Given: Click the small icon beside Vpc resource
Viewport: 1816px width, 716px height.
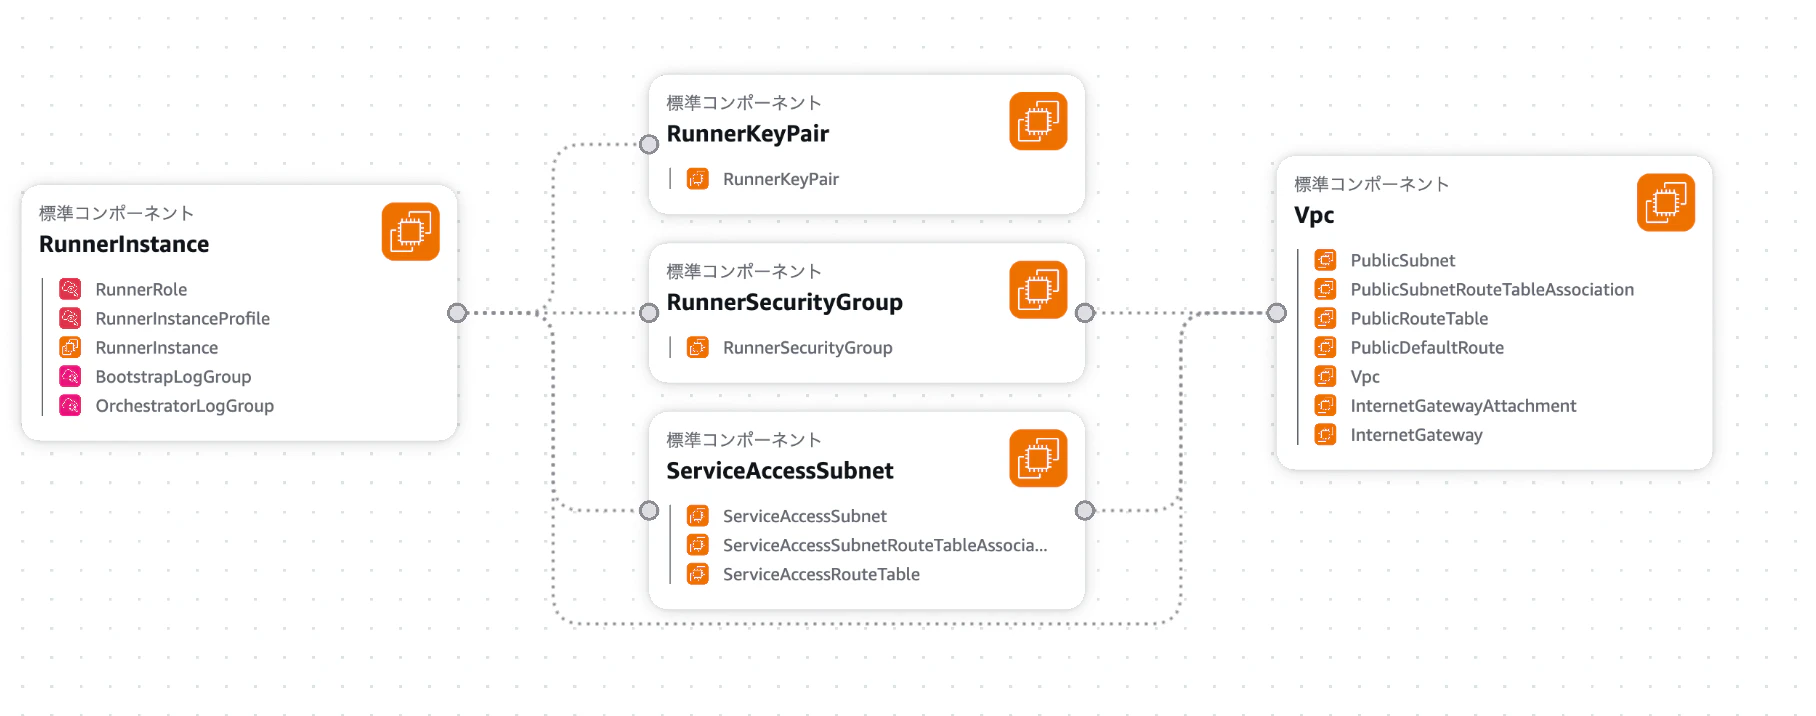Looking at the screenshot, I should [x=1326, y=376].
